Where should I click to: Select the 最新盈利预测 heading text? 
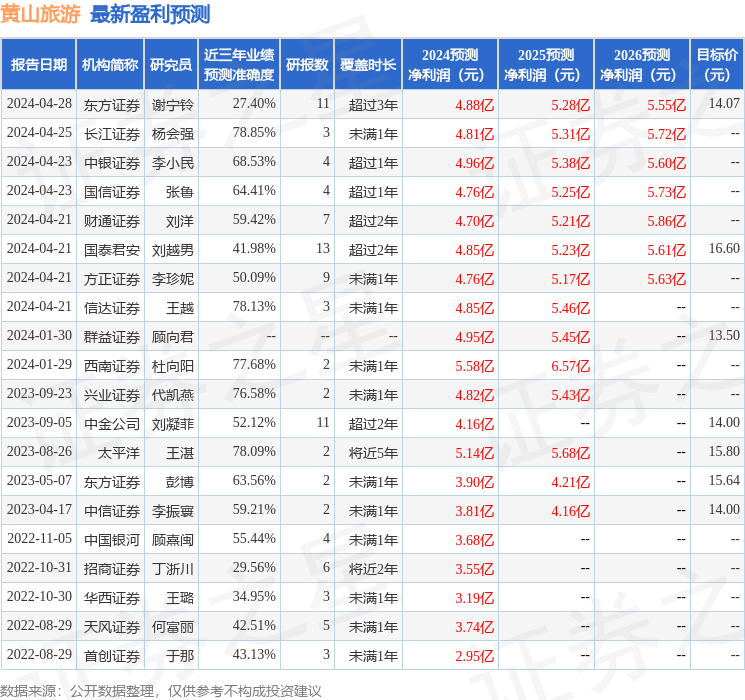(x=150, y=14)
